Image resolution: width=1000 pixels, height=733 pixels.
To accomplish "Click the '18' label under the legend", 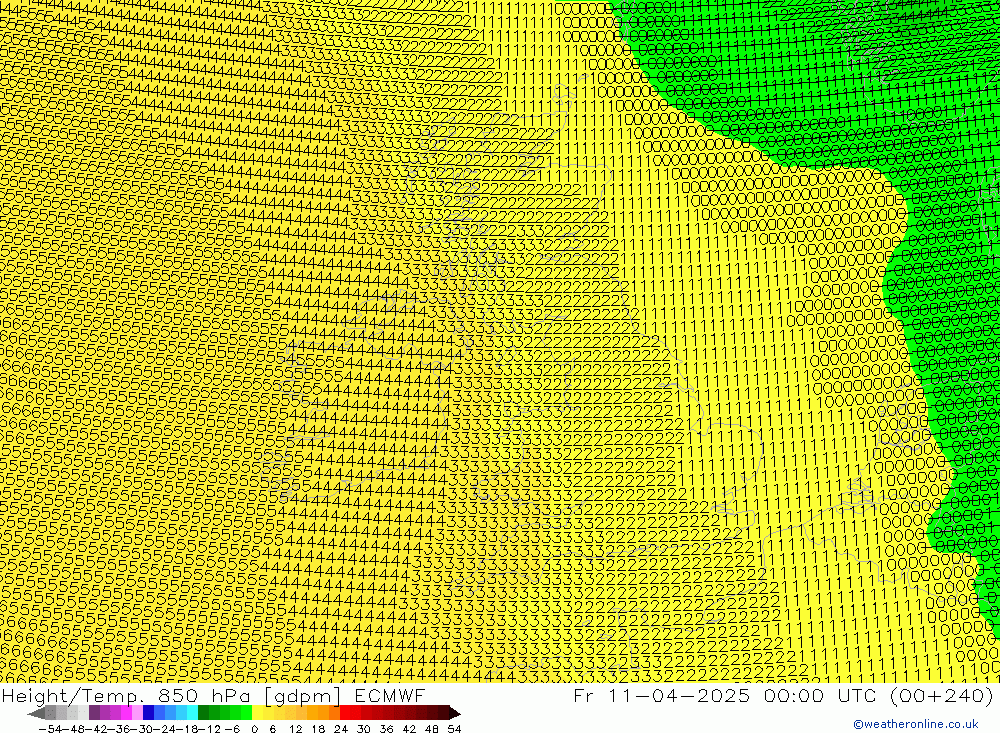I will [318, 729].
